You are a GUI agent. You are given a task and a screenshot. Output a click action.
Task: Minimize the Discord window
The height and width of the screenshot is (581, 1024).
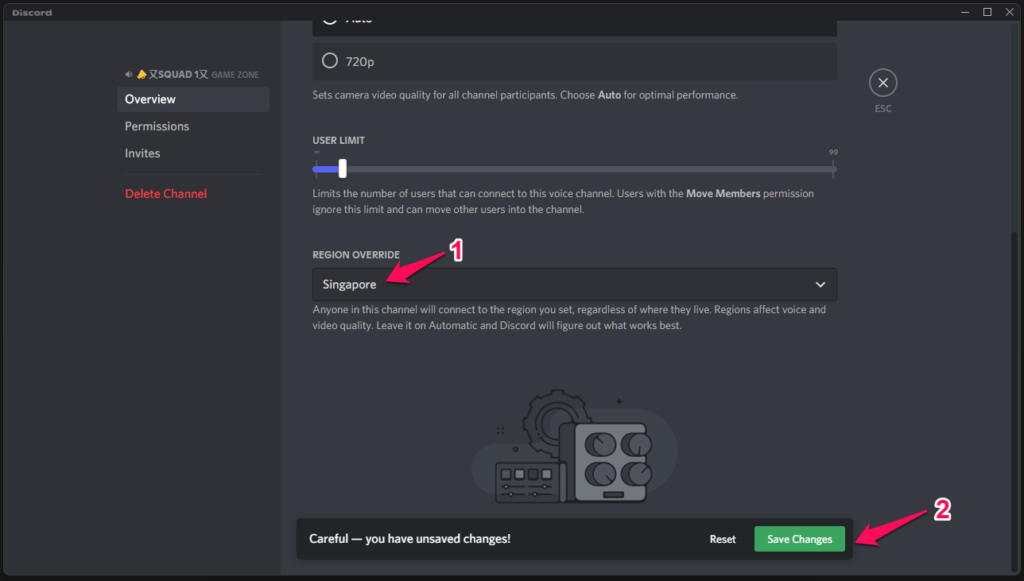962,12
